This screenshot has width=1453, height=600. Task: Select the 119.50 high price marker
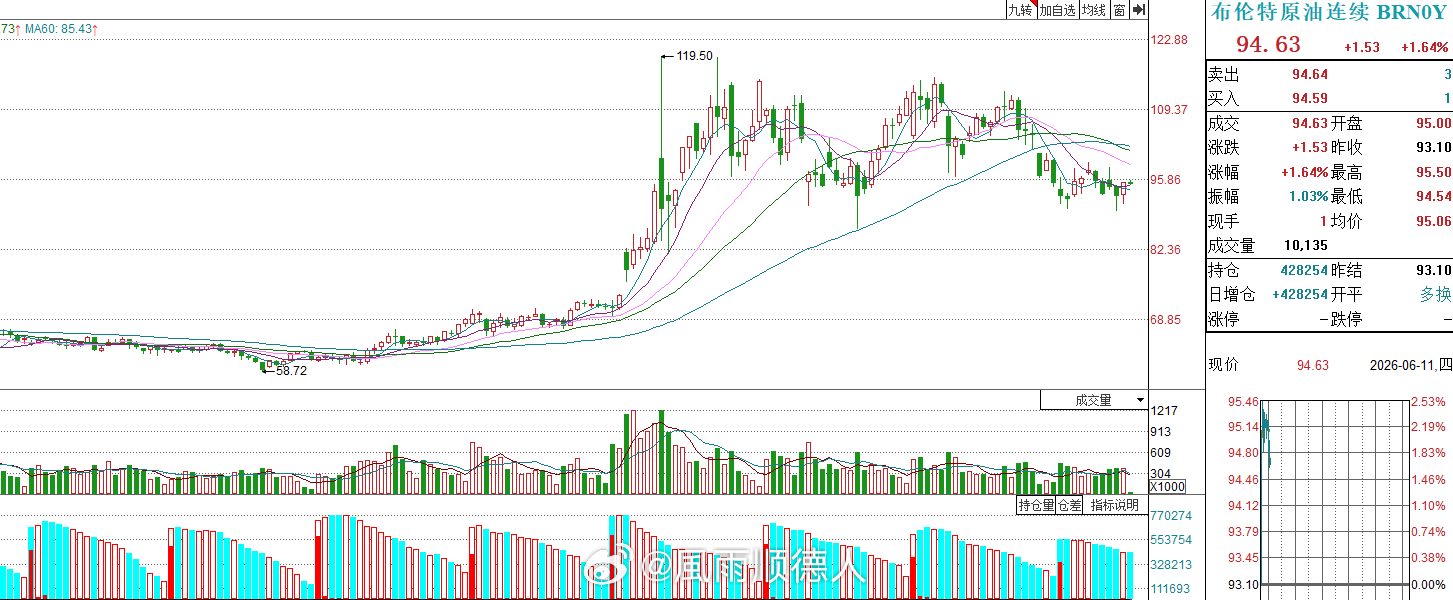tap(694, 56)
